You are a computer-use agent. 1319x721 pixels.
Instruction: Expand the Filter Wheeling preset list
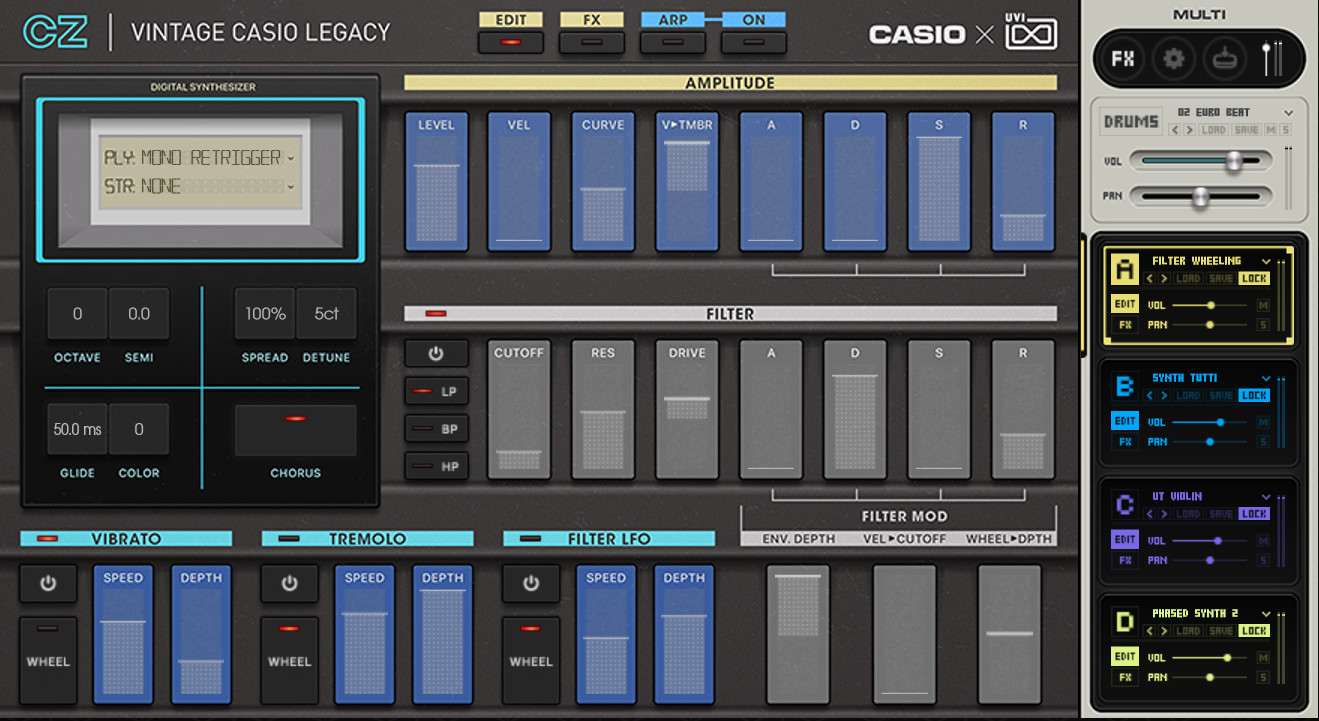click(1267, 261)
